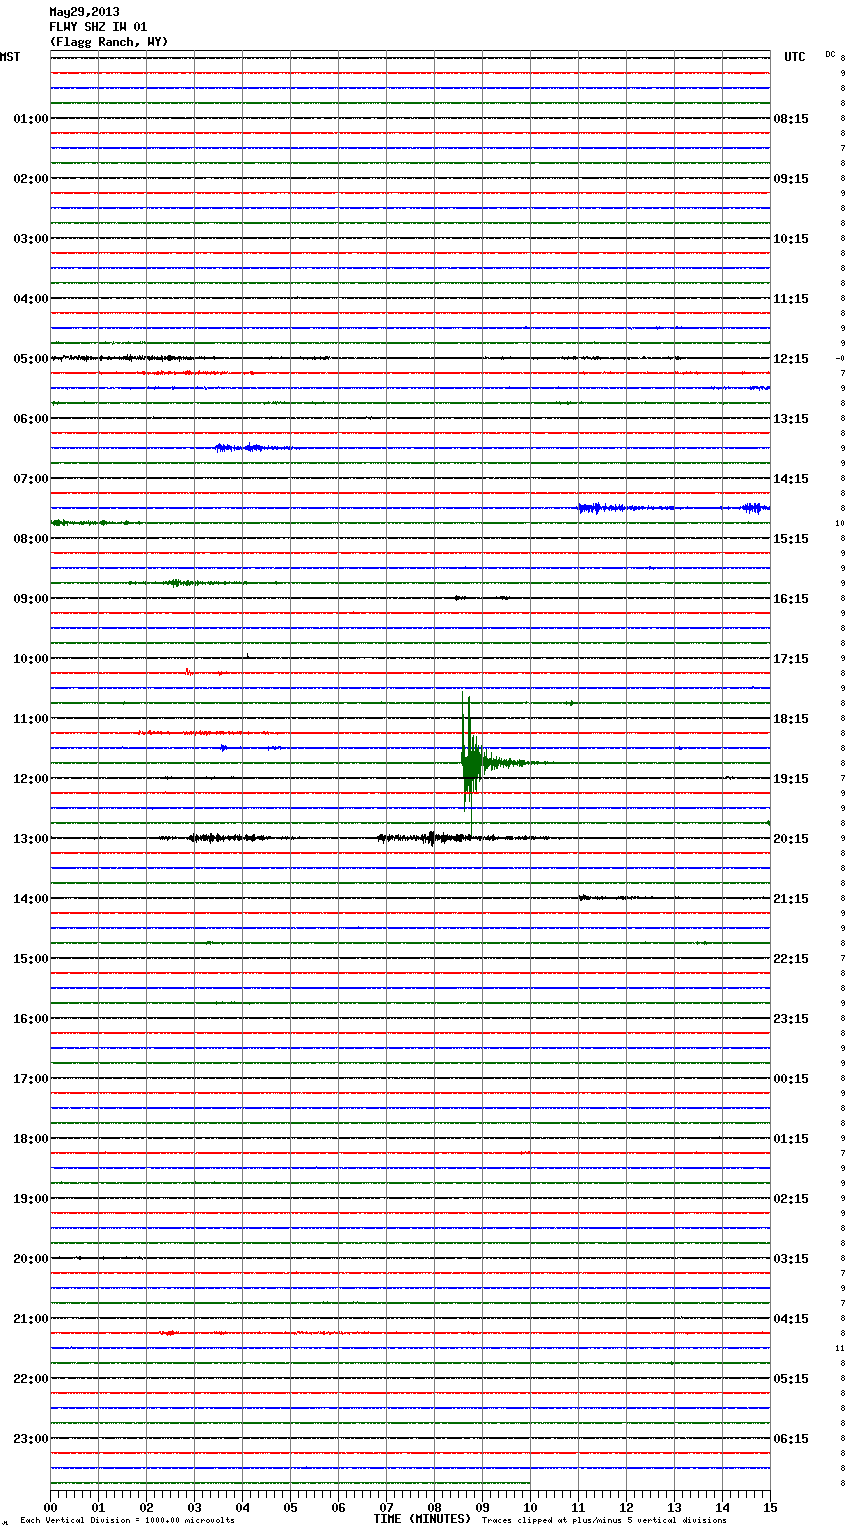
Task: Click the UTC time label "08:15"
Action: click(791, 119)
